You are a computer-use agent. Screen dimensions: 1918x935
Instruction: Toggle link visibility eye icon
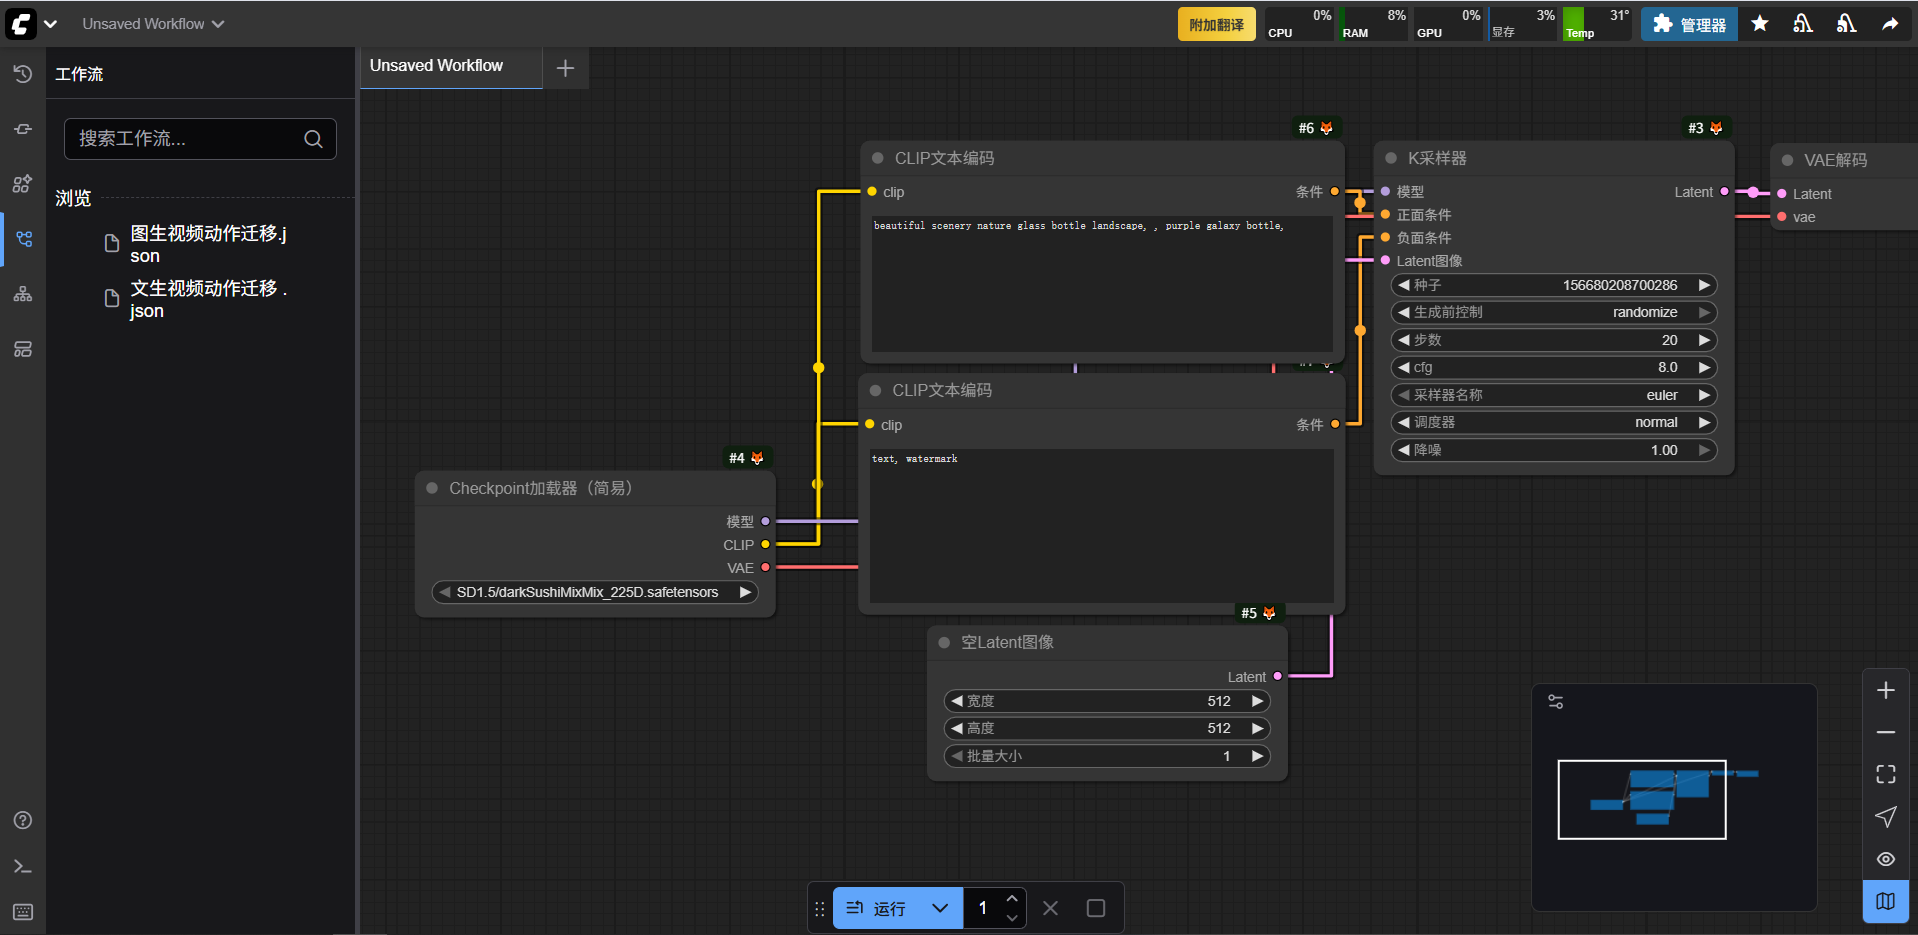(1885, 859)
